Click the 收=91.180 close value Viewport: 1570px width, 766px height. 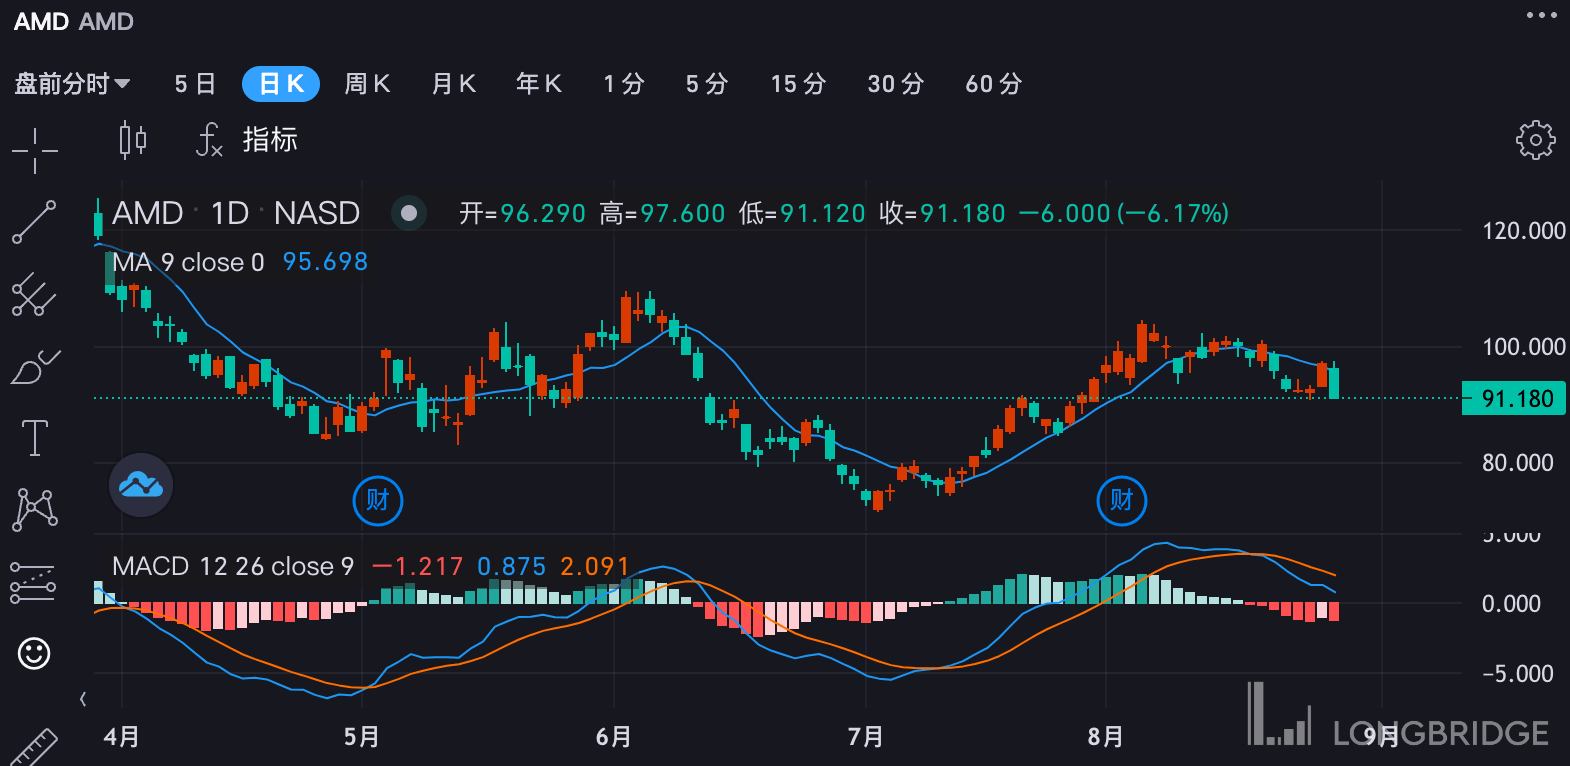[942, 214]
